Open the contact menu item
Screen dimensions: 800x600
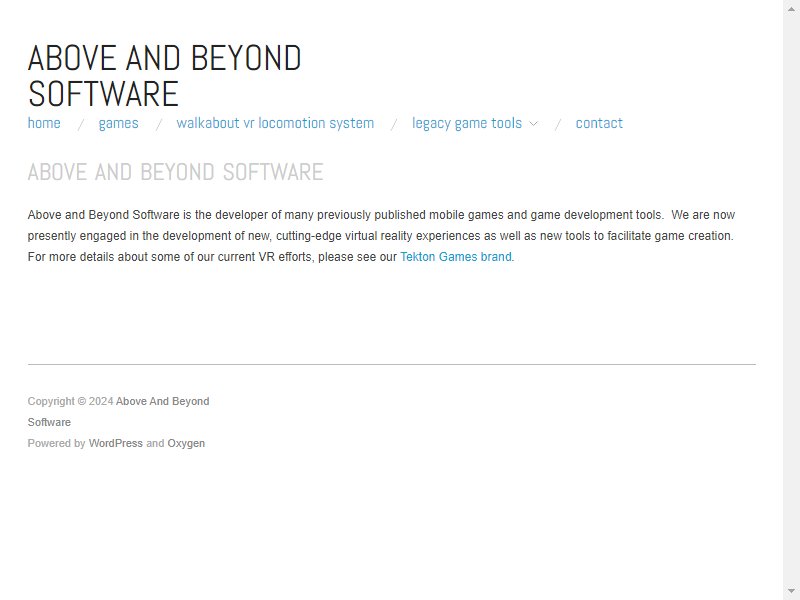(x=599, y=123)
